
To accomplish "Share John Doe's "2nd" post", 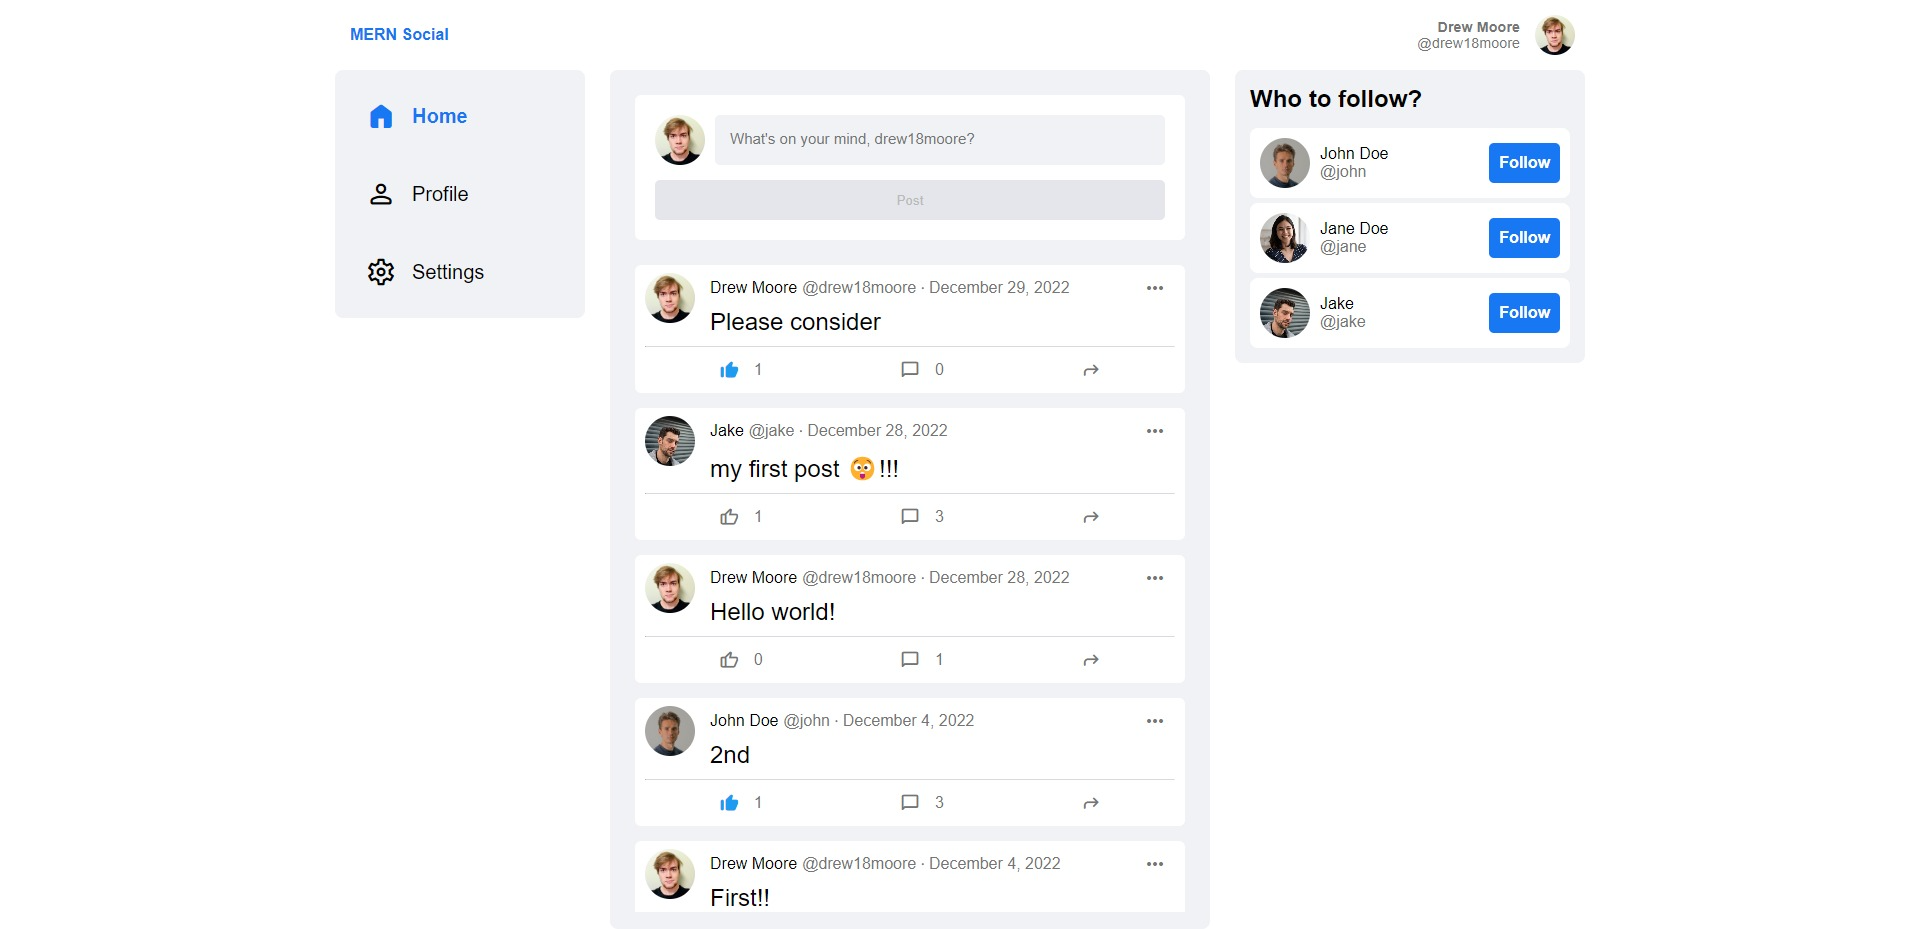I will point(1091,803).
